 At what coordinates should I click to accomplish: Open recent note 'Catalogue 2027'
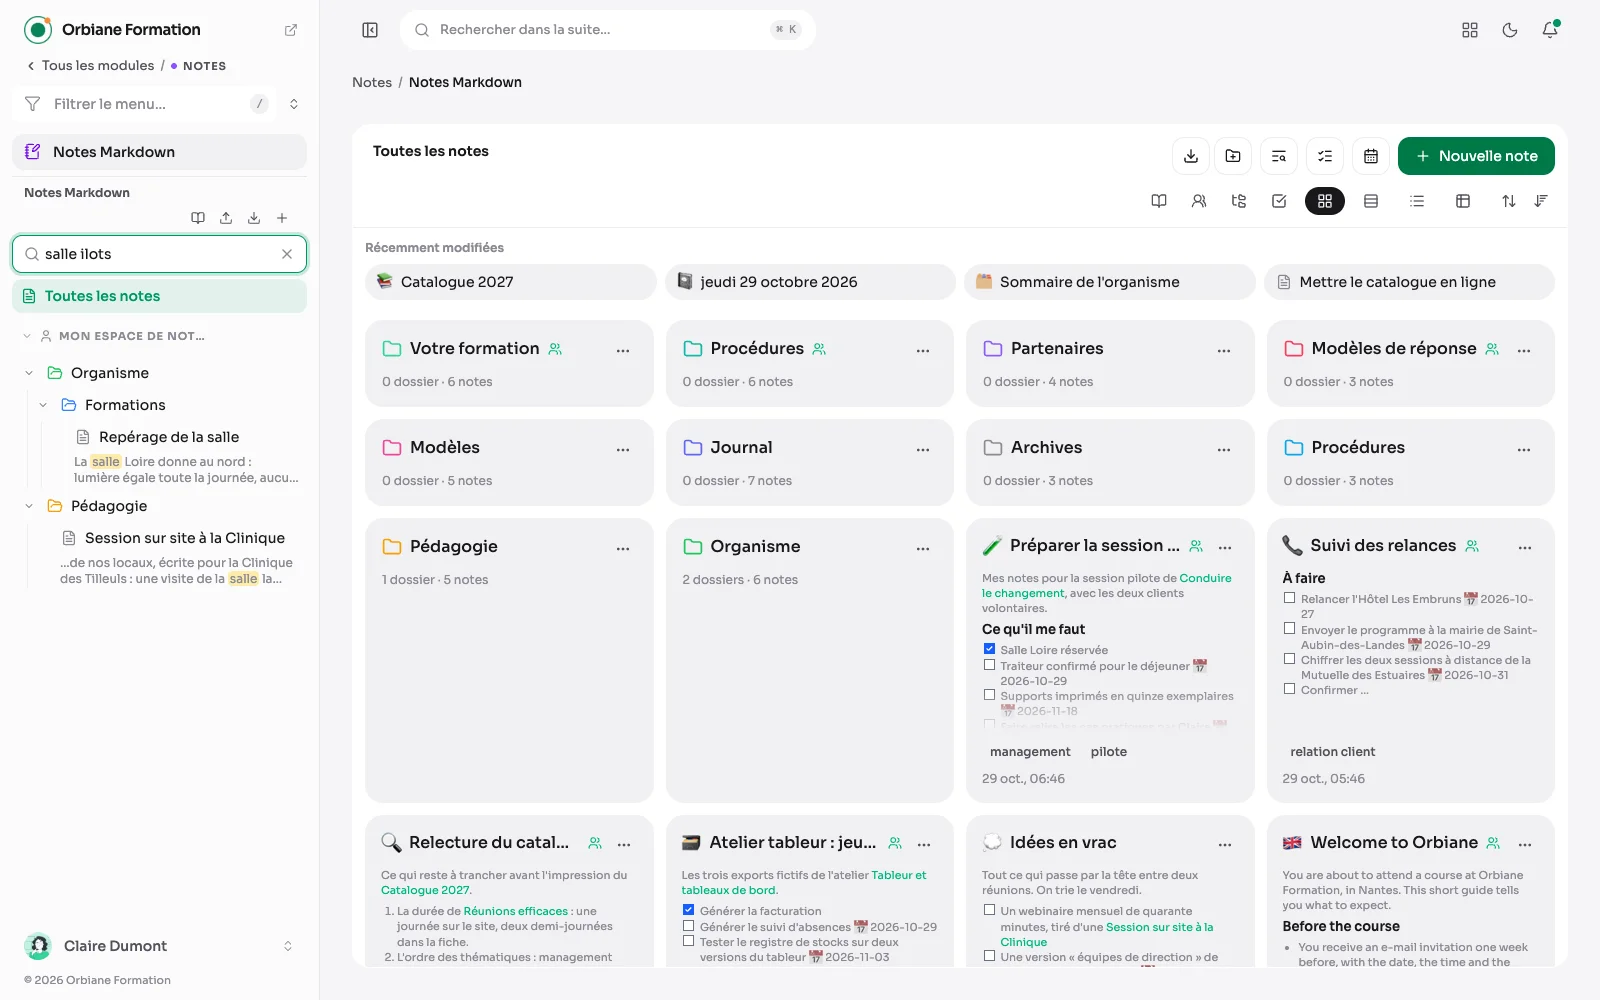(510, 282)
